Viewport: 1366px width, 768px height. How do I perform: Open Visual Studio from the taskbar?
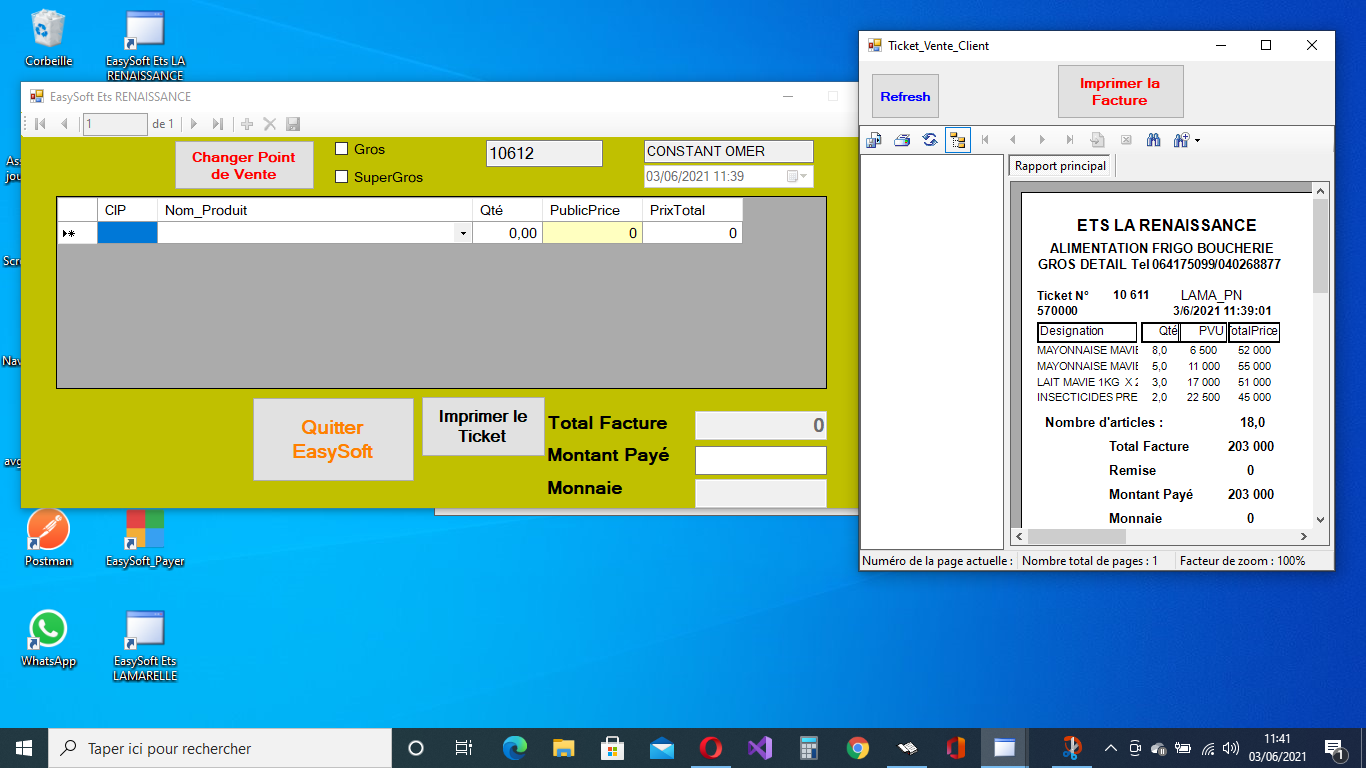point(760,748)
